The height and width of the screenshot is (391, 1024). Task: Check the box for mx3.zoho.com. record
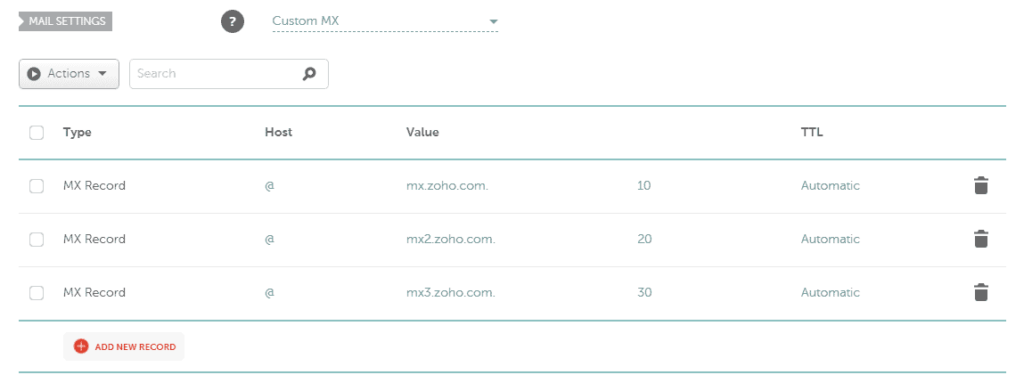37,293
